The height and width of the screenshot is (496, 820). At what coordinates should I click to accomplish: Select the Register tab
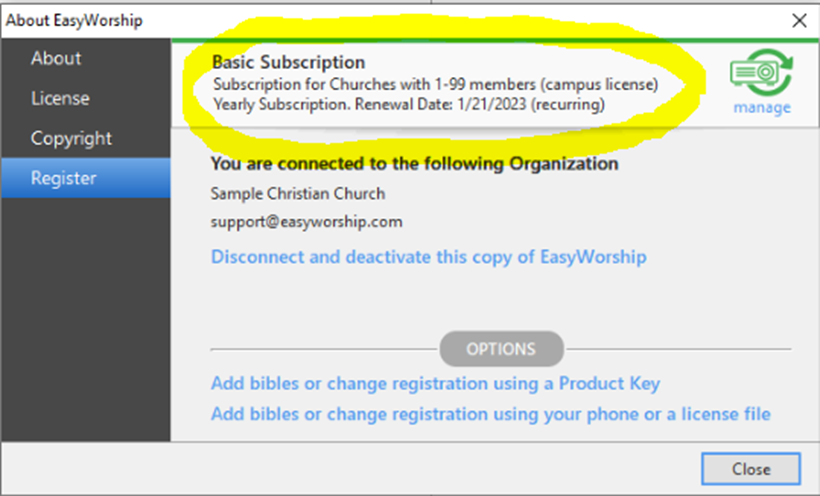(86, 178)
